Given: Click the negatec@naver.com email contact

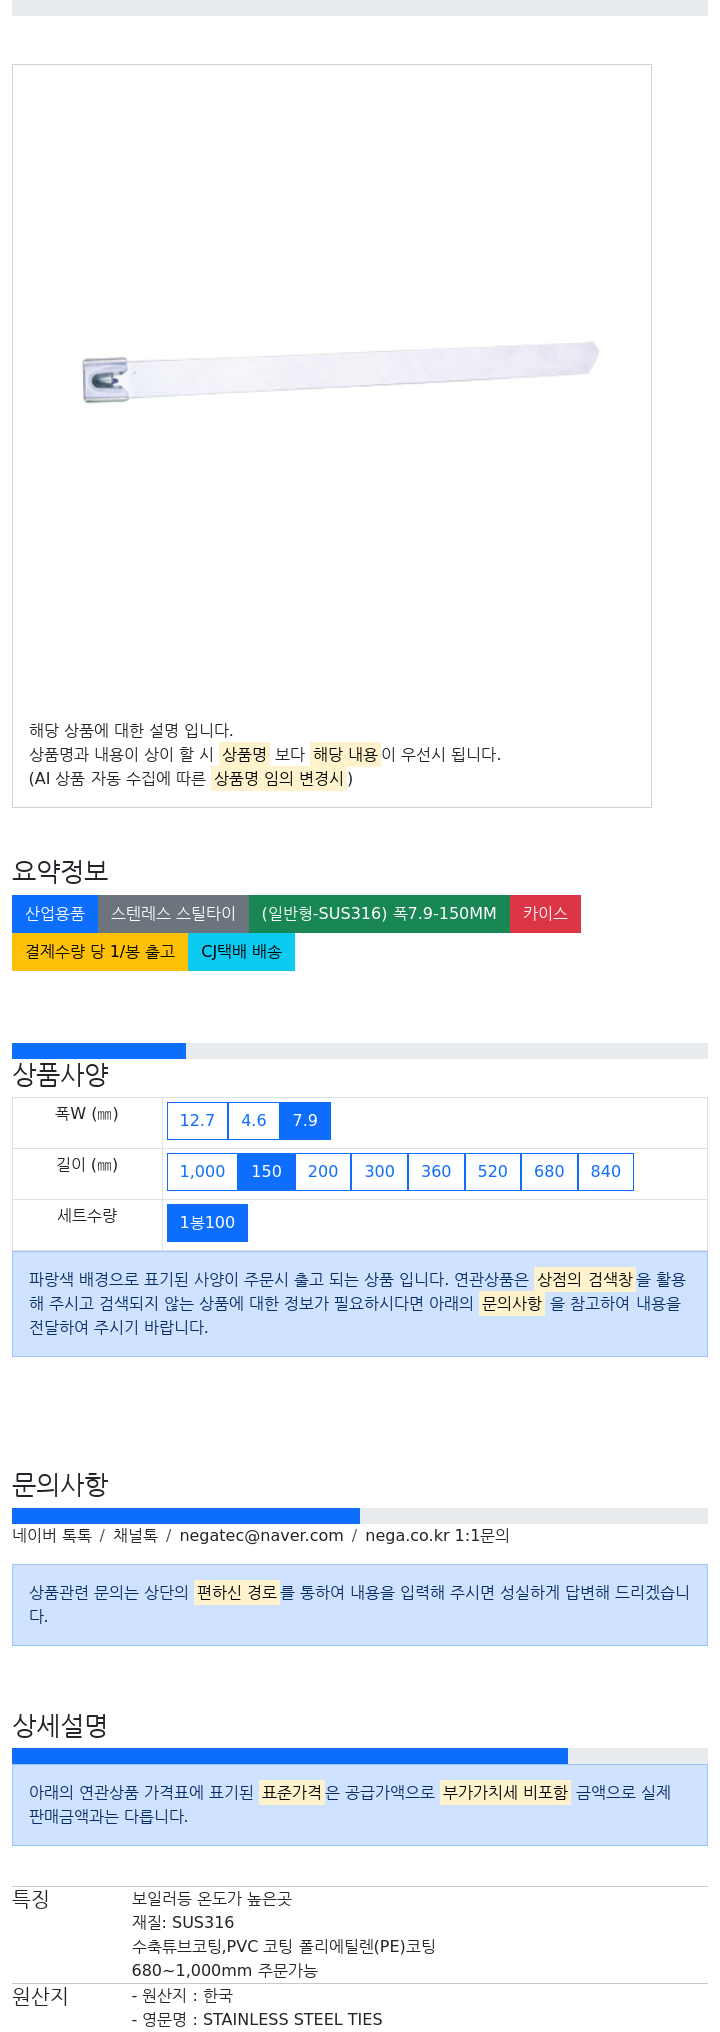Looking at the screenshot, I should coord(261,1536).
